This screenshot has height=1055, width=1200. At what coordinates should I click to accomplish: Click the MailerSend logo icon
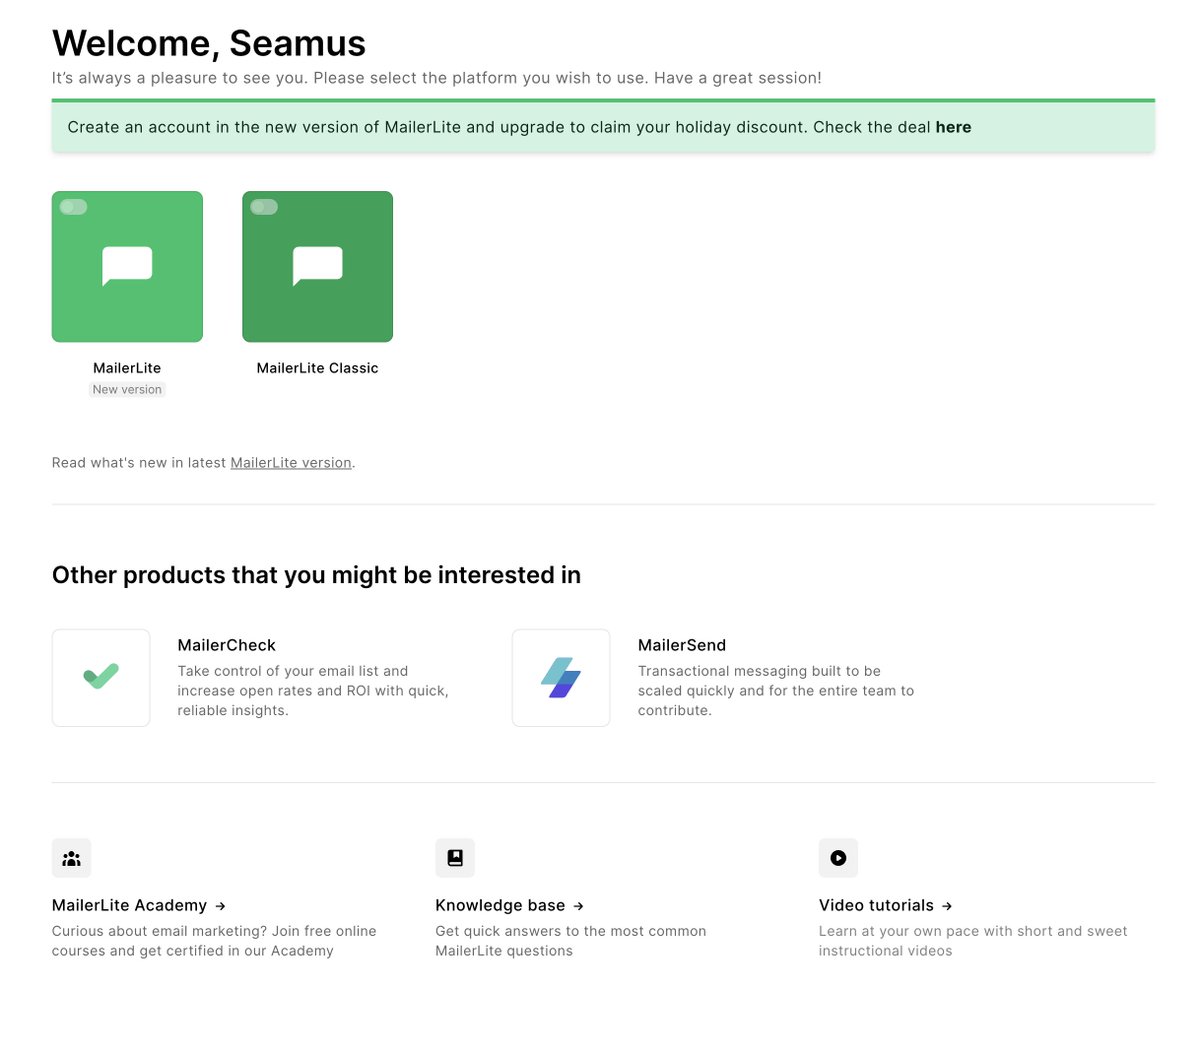point(561,677)
